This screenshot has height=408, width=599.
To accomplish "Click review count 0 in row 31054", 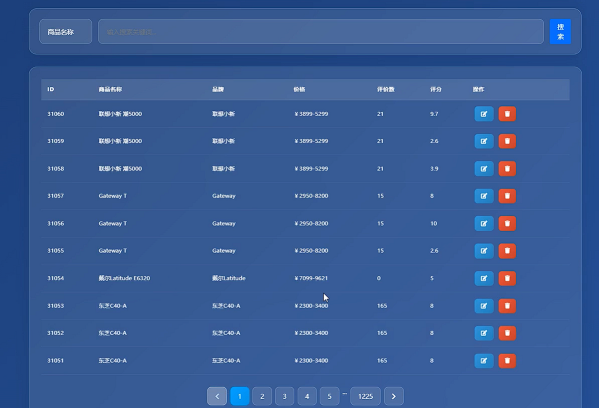I will (x=379, y=278).
